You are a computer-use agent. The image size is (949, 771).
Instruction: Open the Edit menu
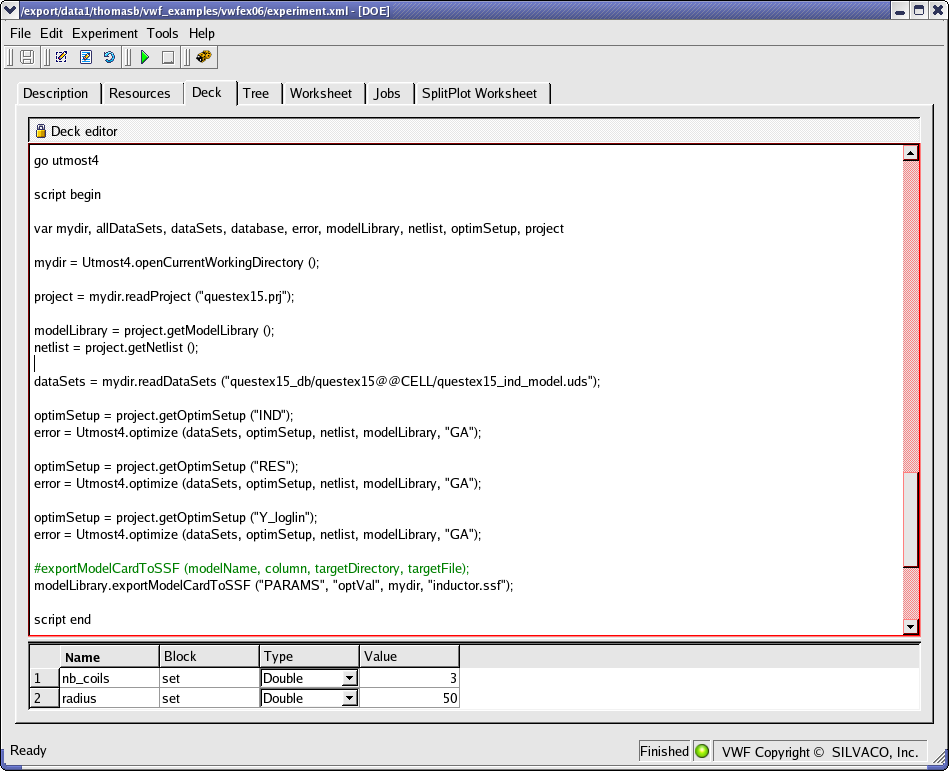coord(51,33)
